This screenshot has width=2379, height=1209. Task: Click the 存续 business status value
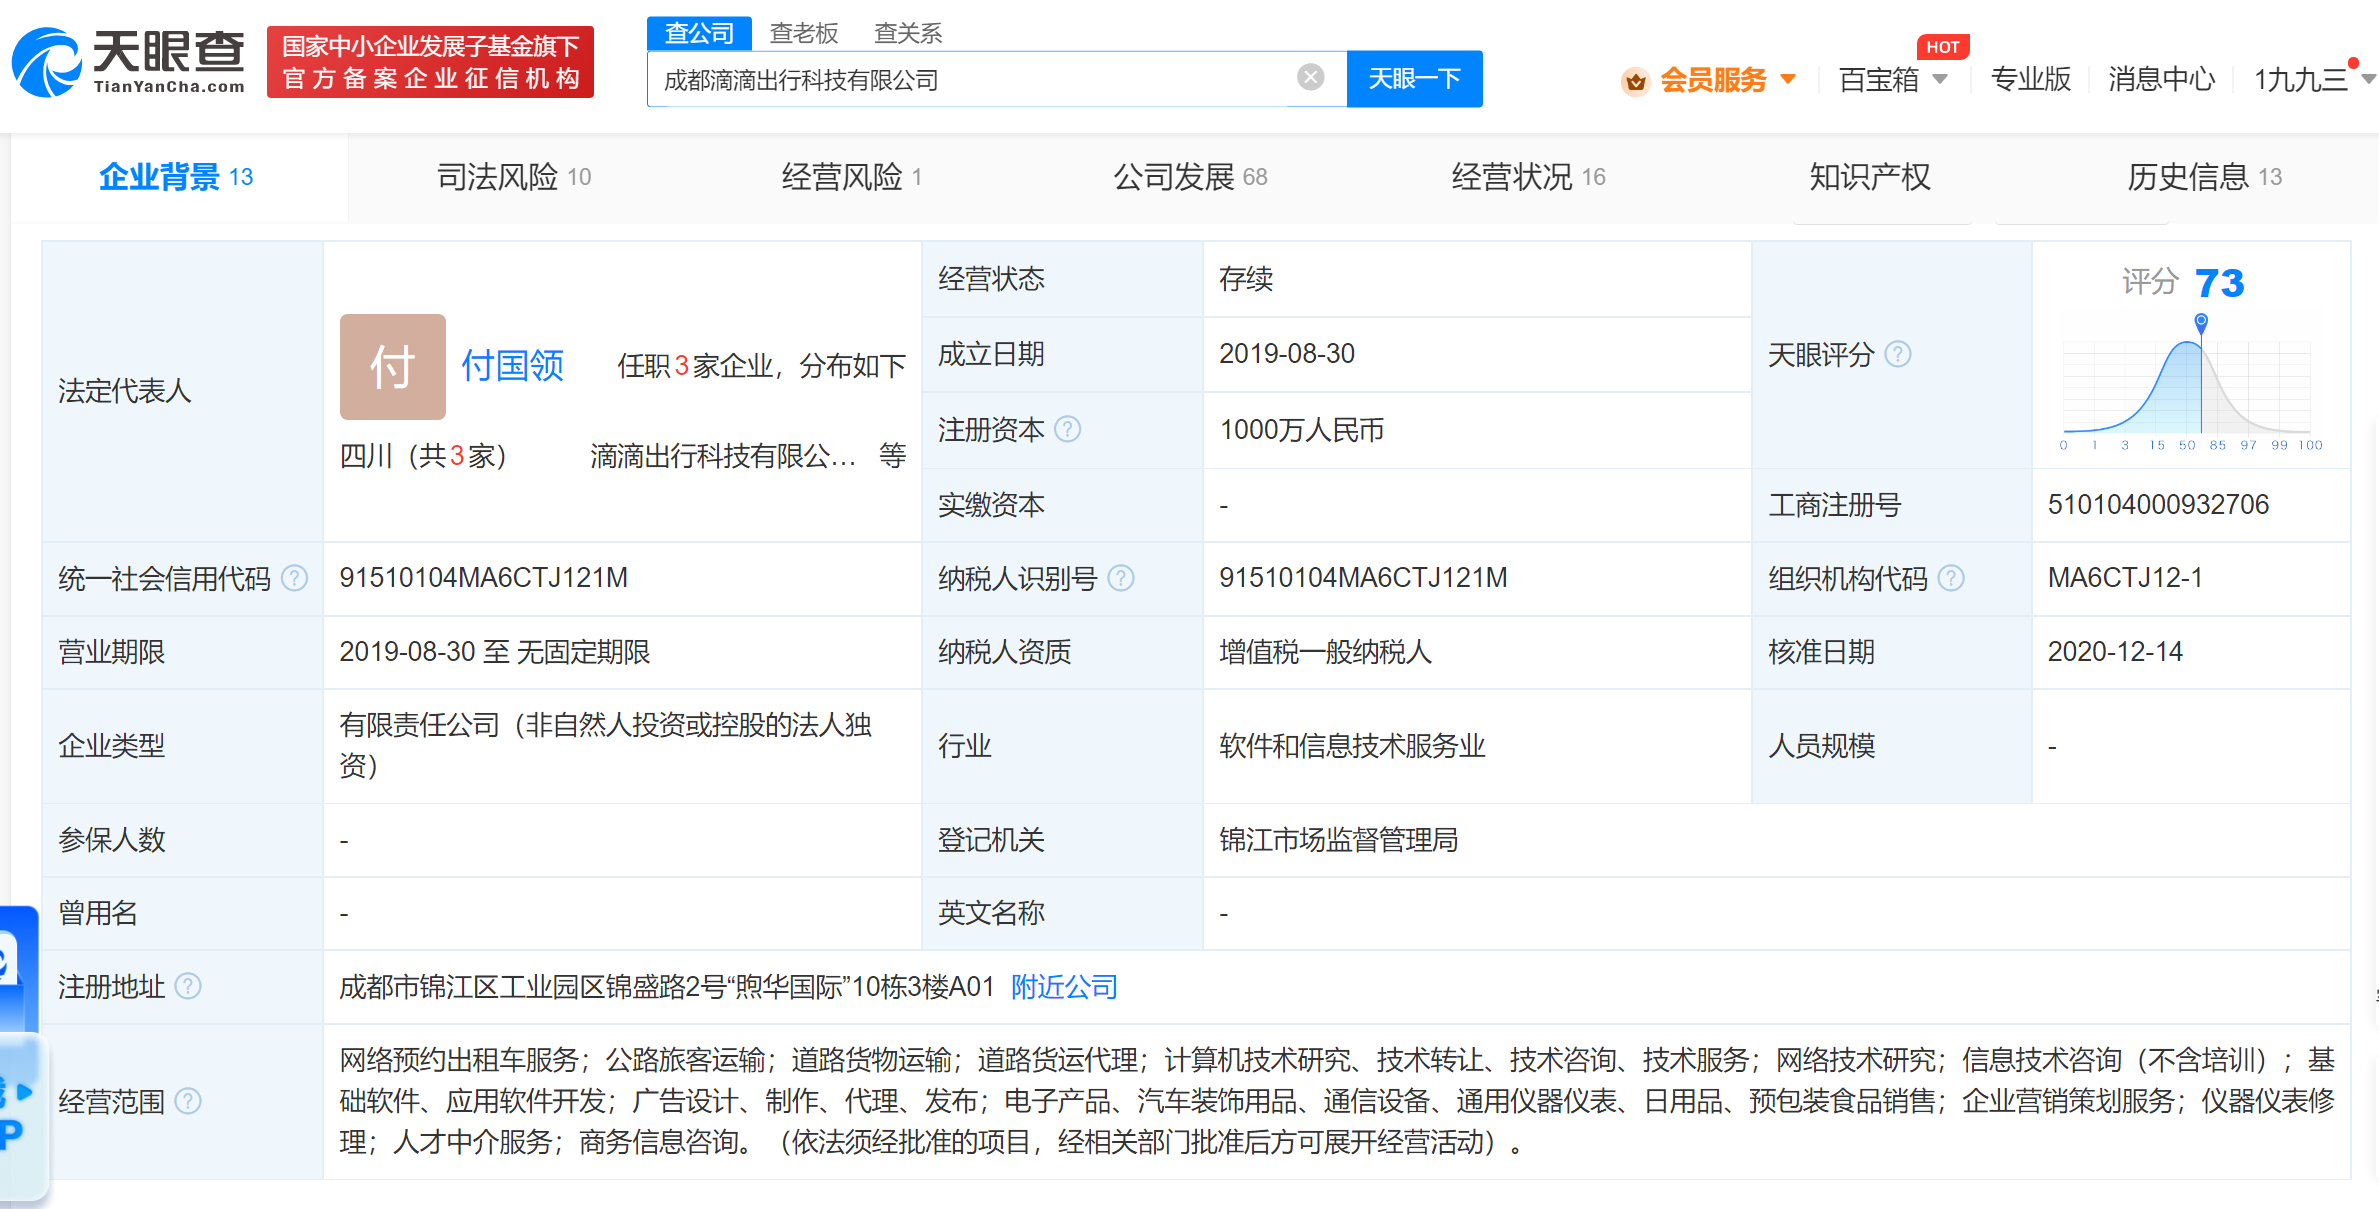1246,279
